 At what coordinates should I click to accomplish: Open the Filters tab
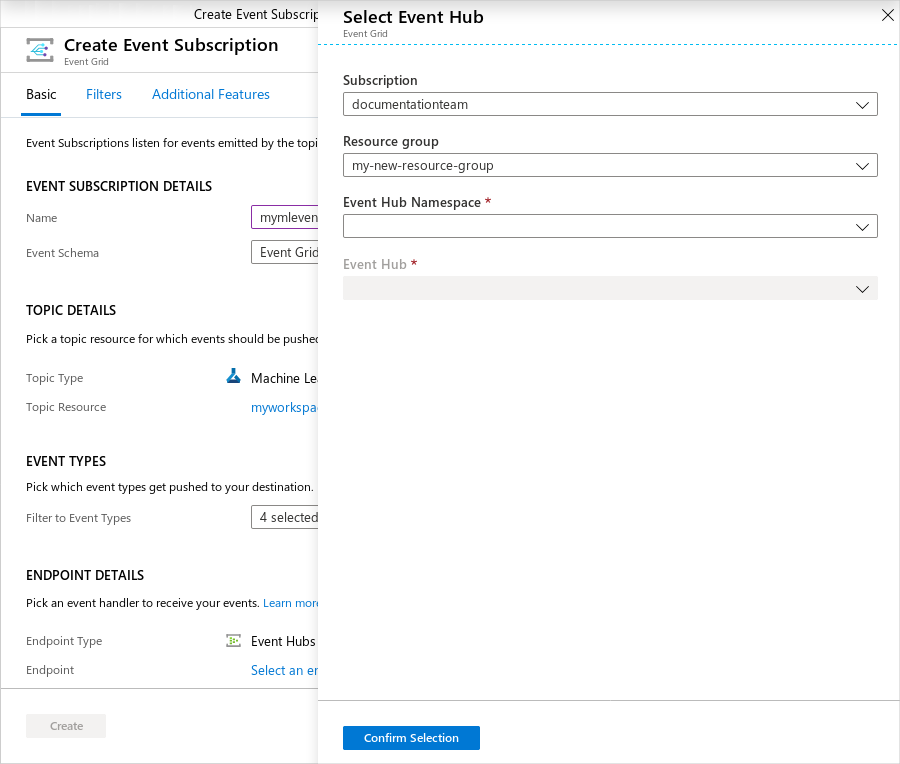[x=104, y=94]
